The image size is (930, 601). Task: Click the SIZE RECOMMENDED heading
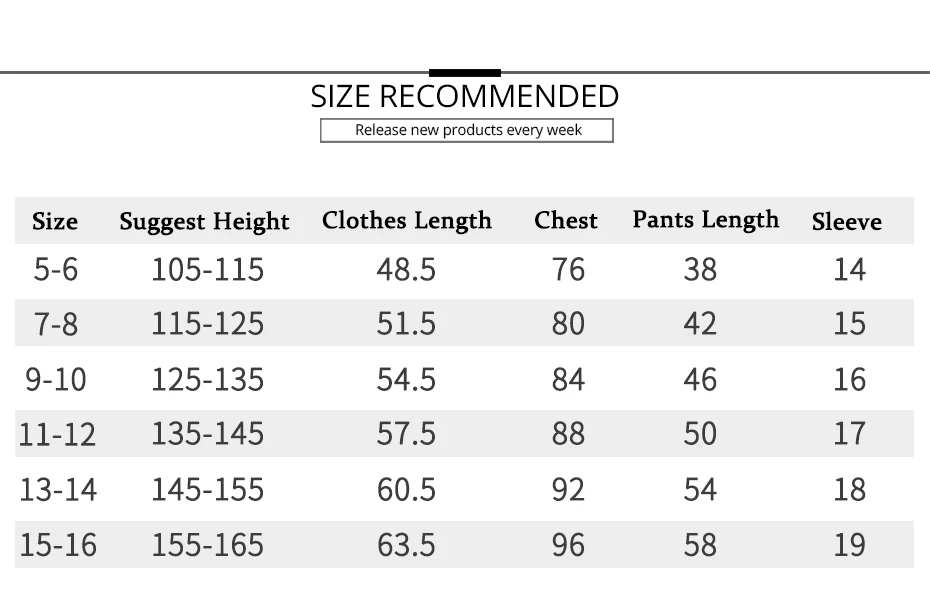[x=464, y=96]
